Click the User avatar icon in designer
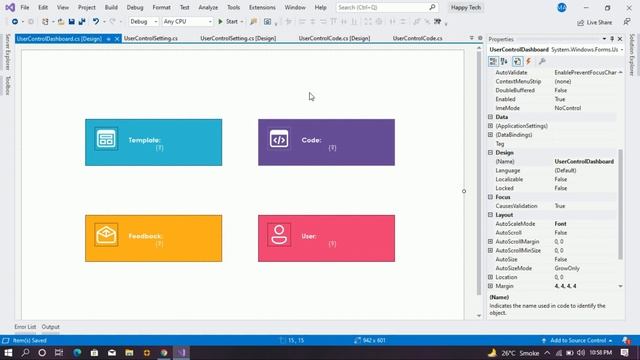Viewport: 640px width, 360px height. (x=279, y=235)
